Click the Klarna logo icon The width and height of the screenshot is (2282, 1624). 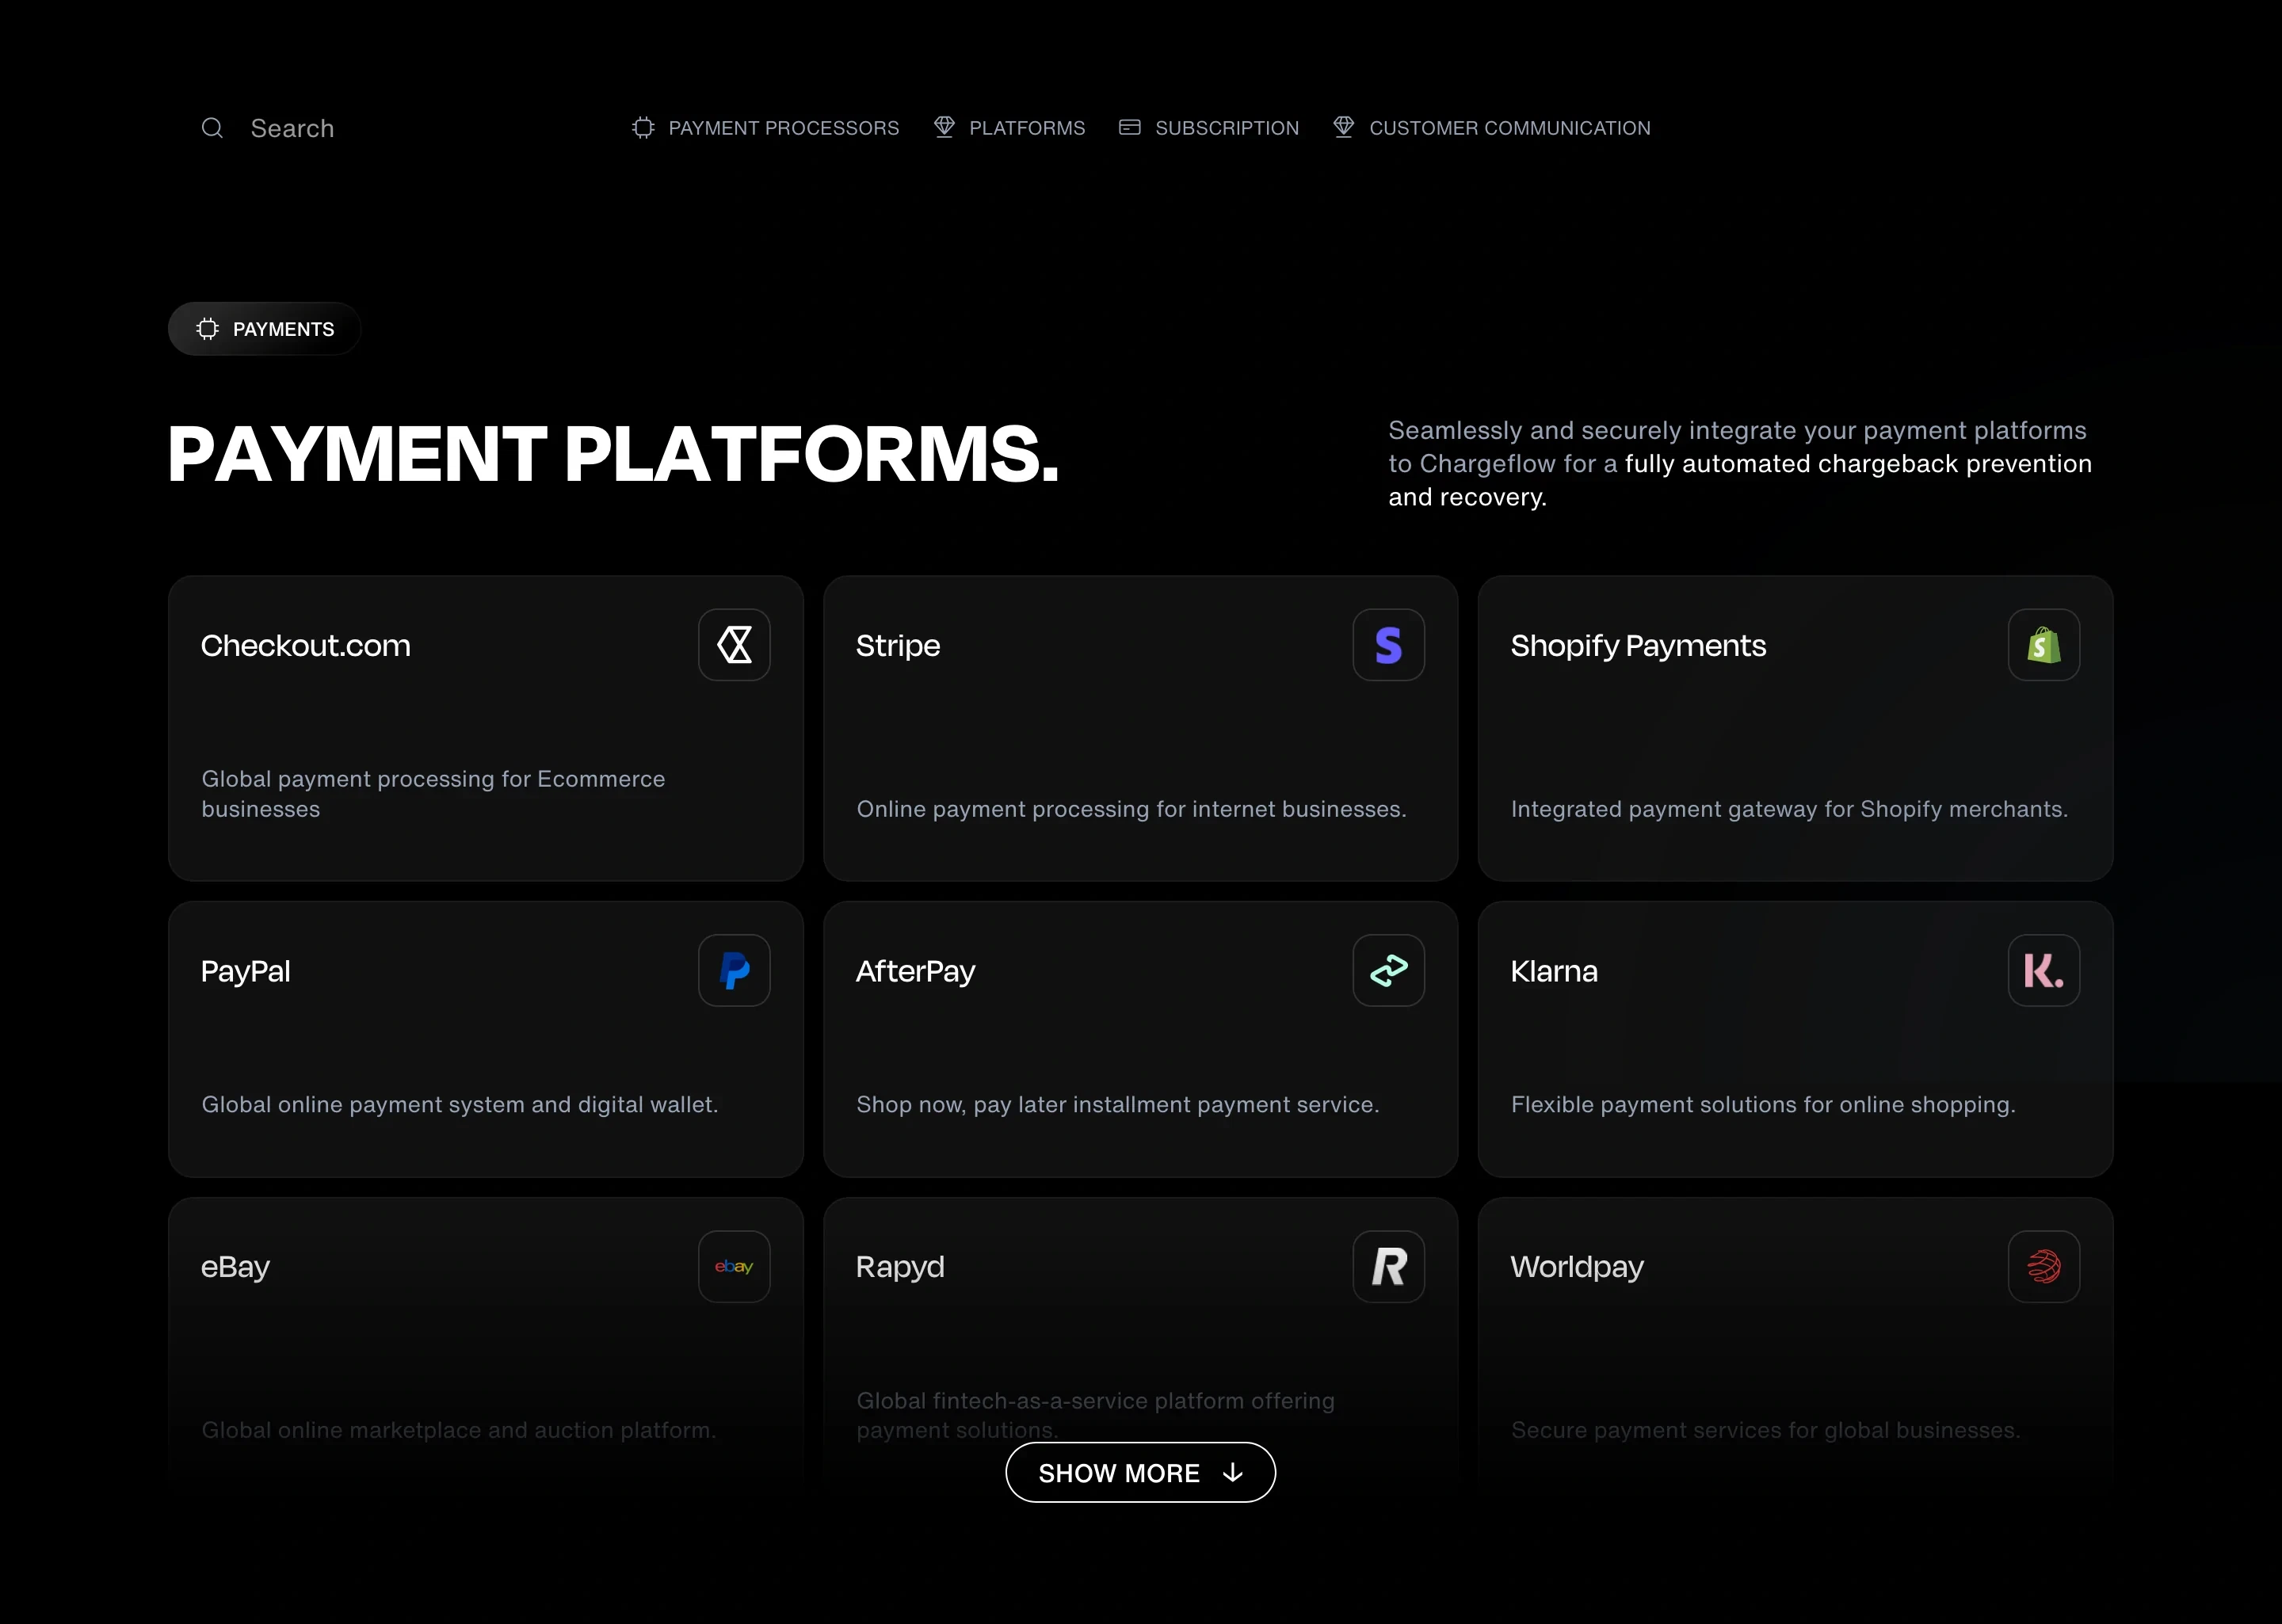[x=2043, y=970]
